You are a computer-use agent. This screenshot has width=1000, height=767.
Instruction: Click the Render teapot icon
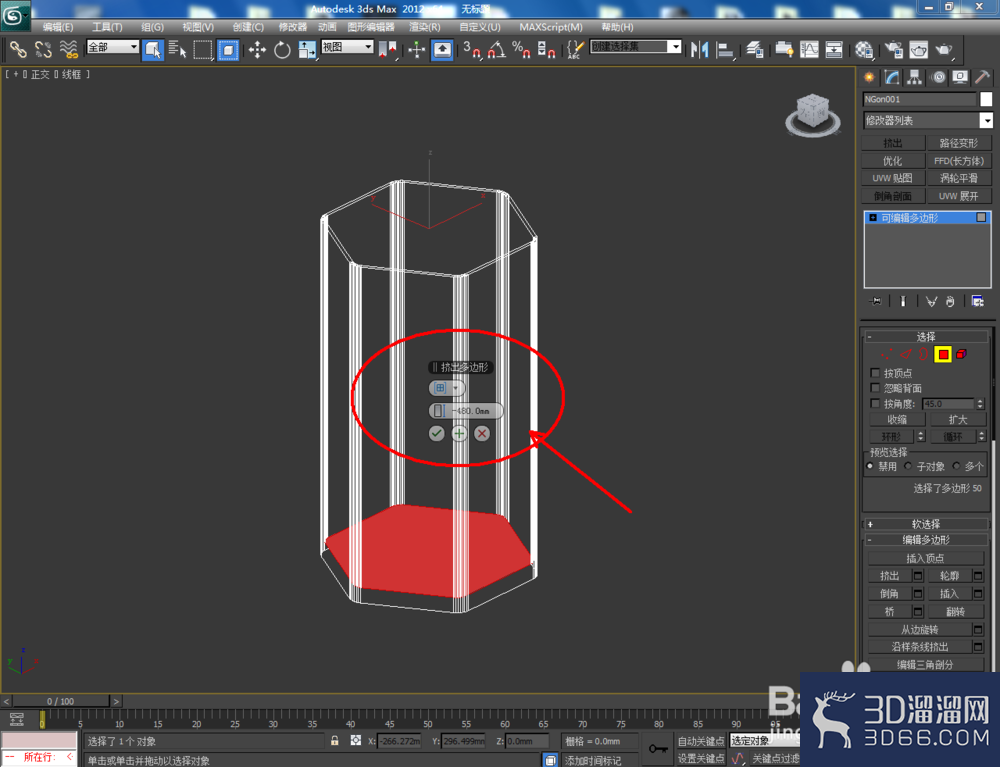click(944, 49)
